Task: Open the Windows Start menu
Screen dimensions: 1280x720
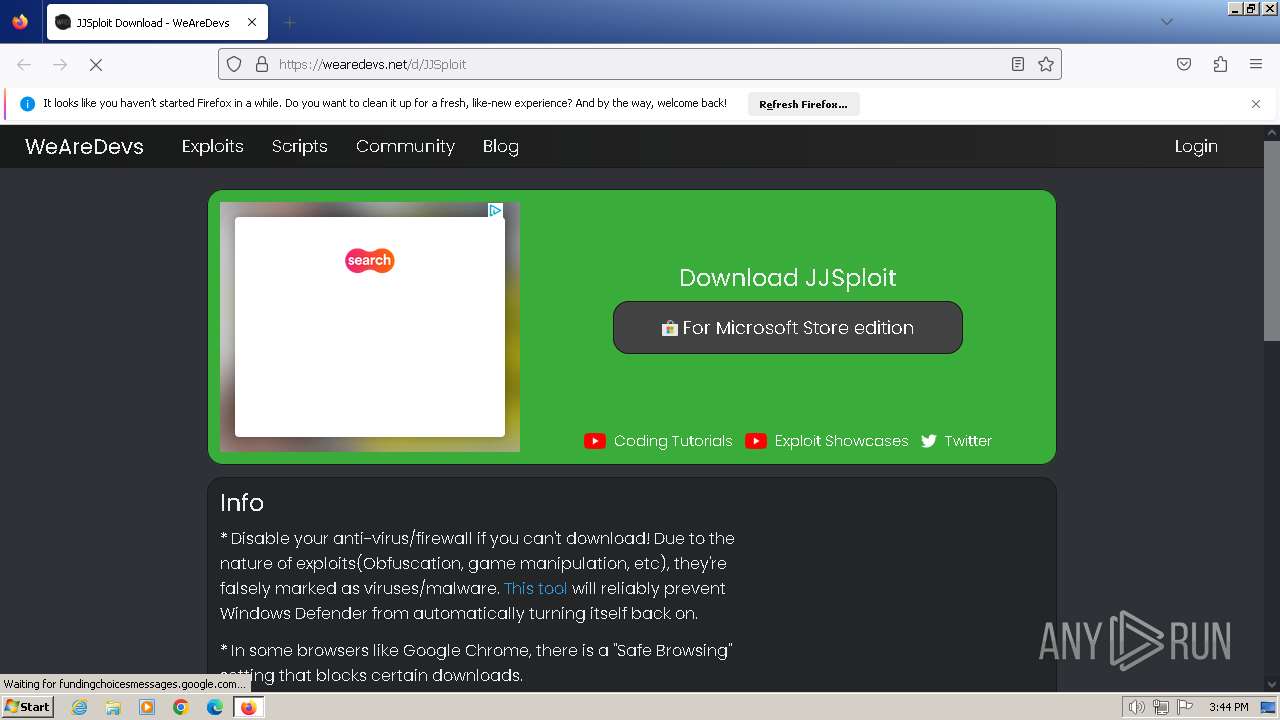Action: [27, 707]
